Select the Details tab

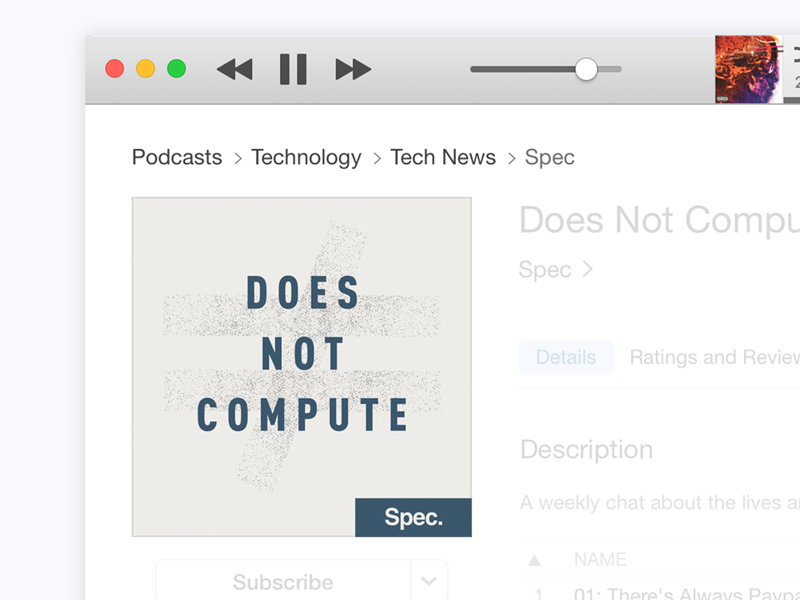coord(566,357)
